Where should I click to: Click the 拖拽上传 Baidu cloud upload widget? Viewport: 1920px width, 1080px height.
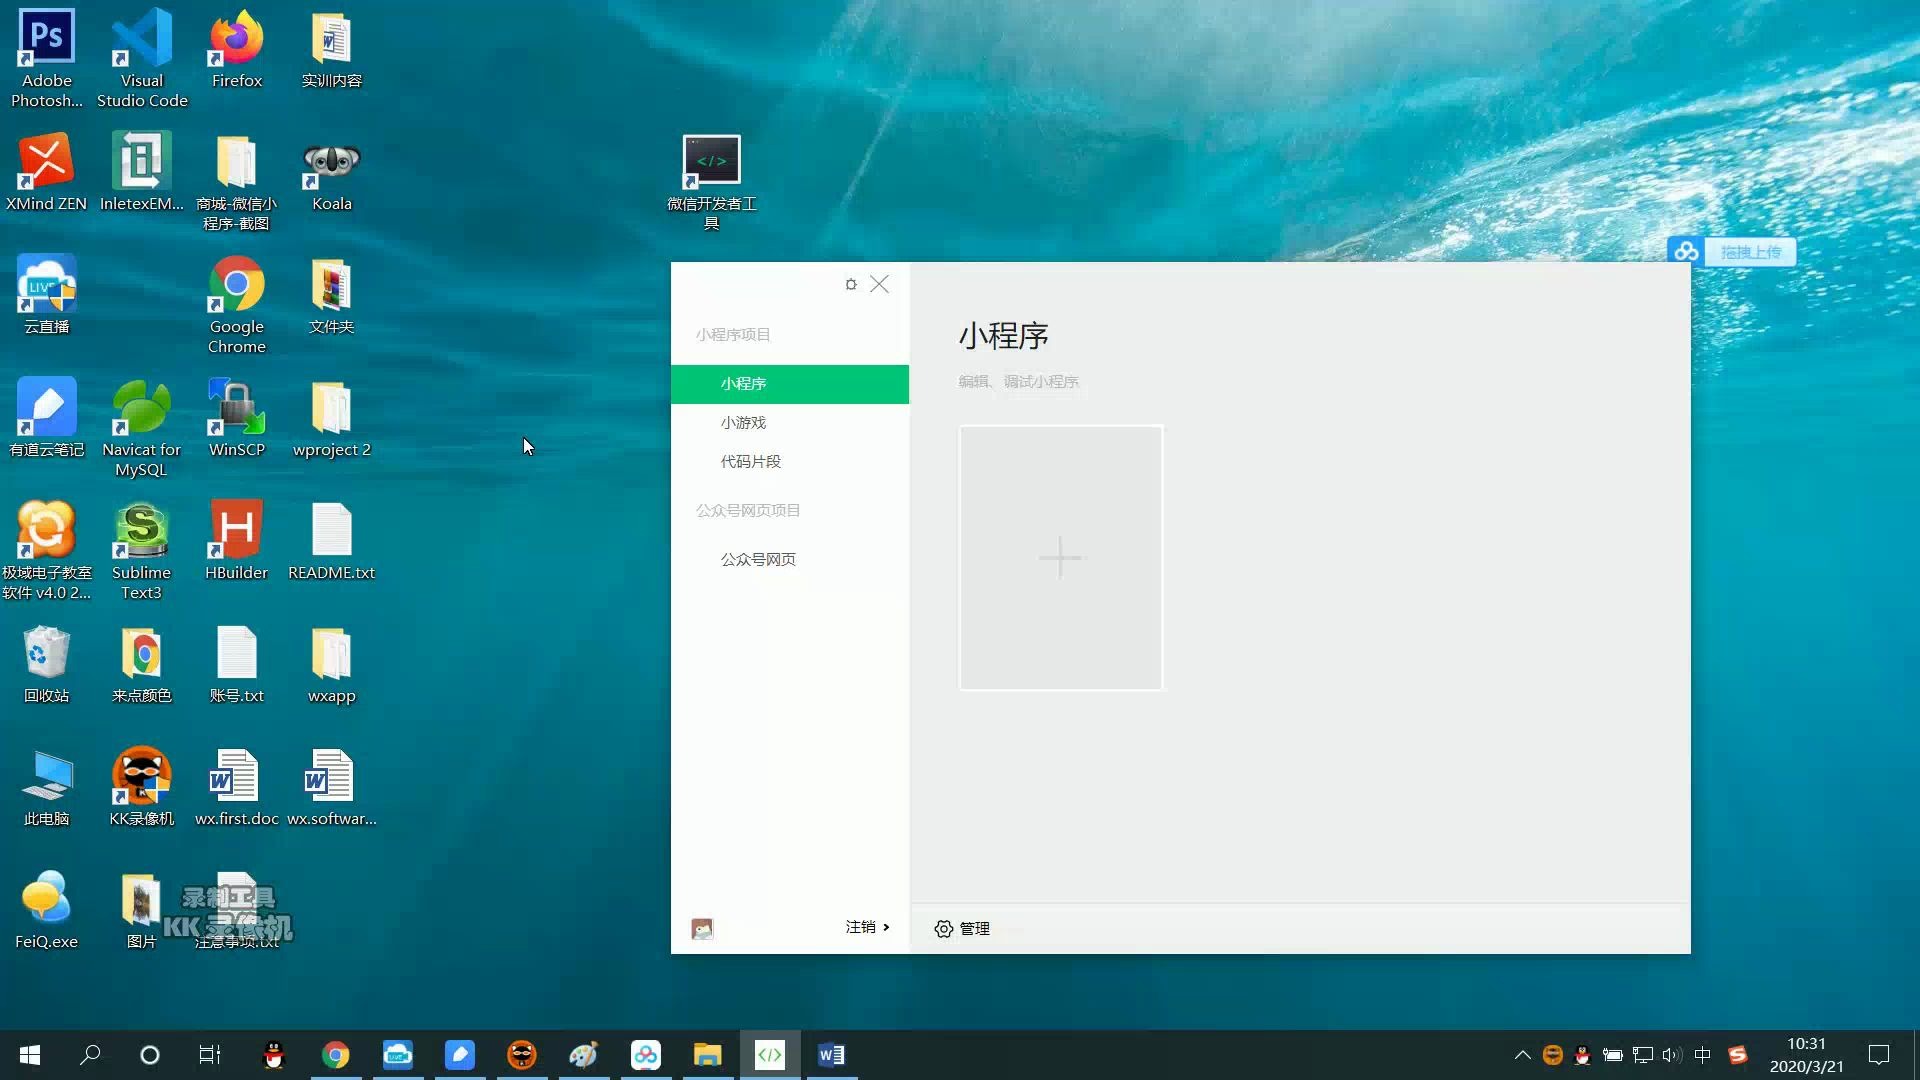pyautogui.click(x=1732, y=252)
